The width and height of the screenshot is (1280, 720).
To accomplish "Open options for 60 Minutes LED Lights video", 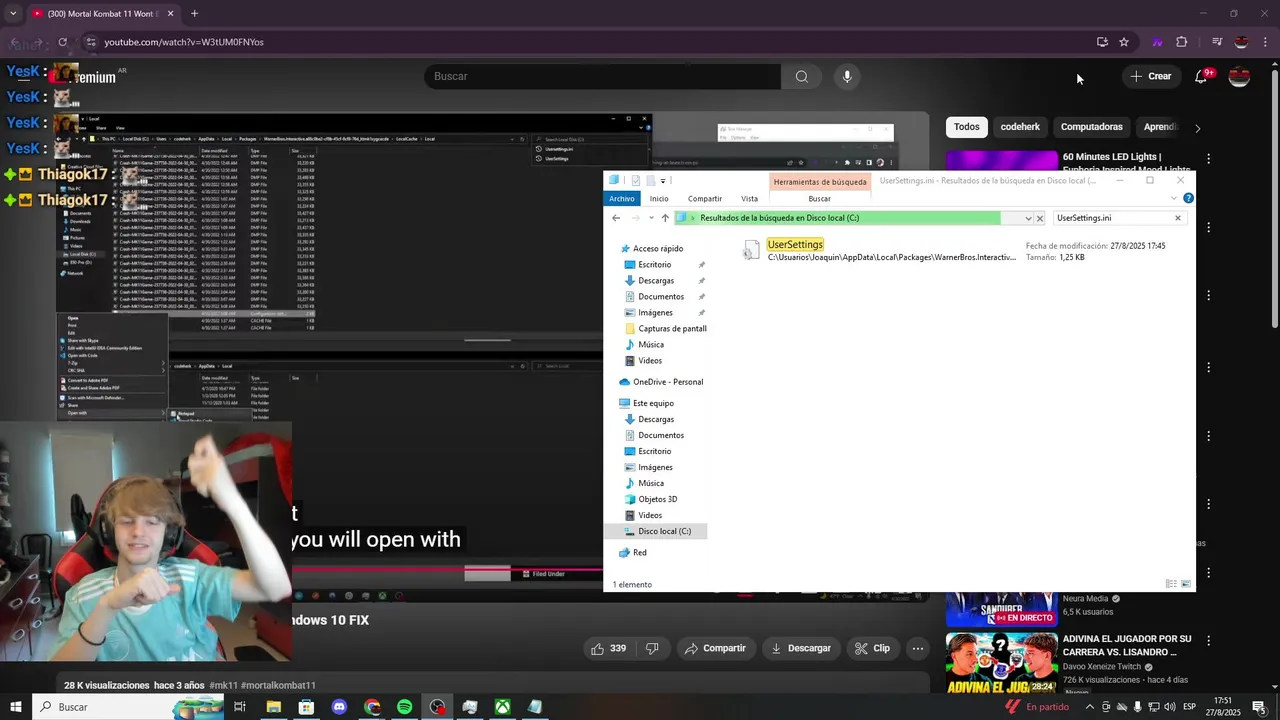I will (x=1208, y=159).
